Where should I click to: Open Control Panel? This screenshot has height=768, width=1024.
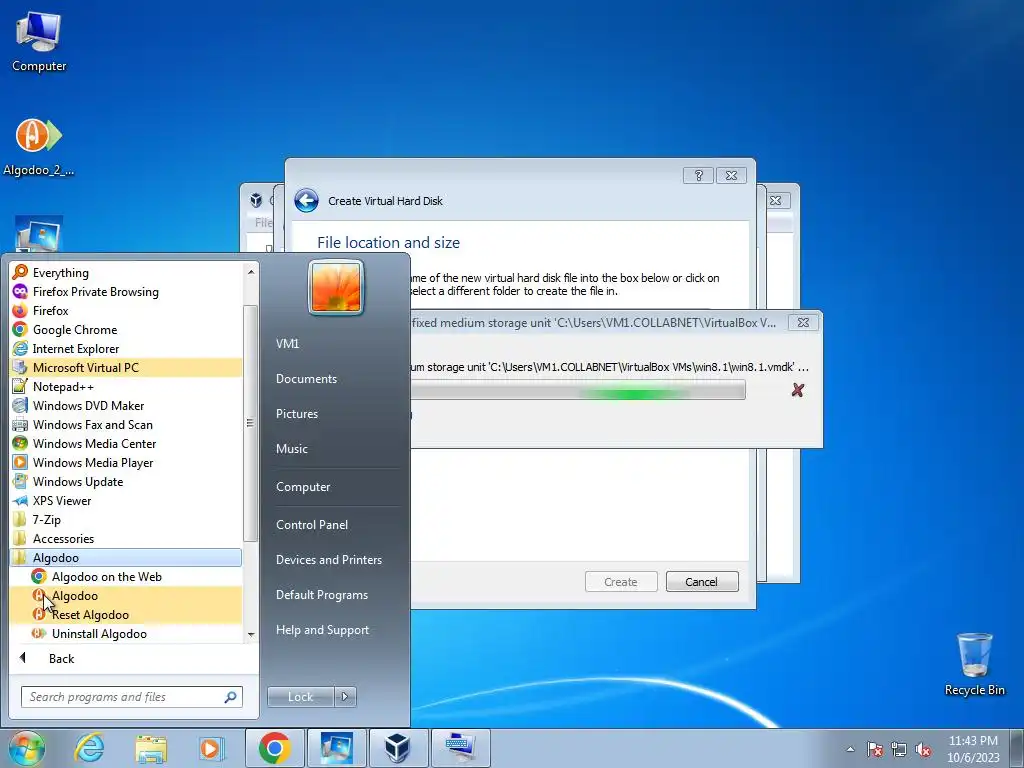(312, 524)
